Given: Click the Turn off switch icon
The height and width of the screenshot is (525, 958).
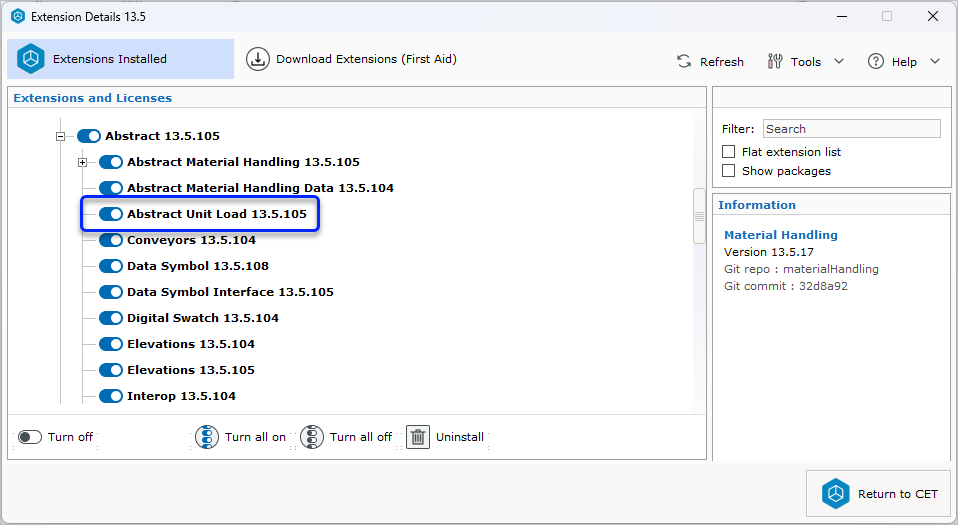Looking at the screenshot, I should click(29, 437).
